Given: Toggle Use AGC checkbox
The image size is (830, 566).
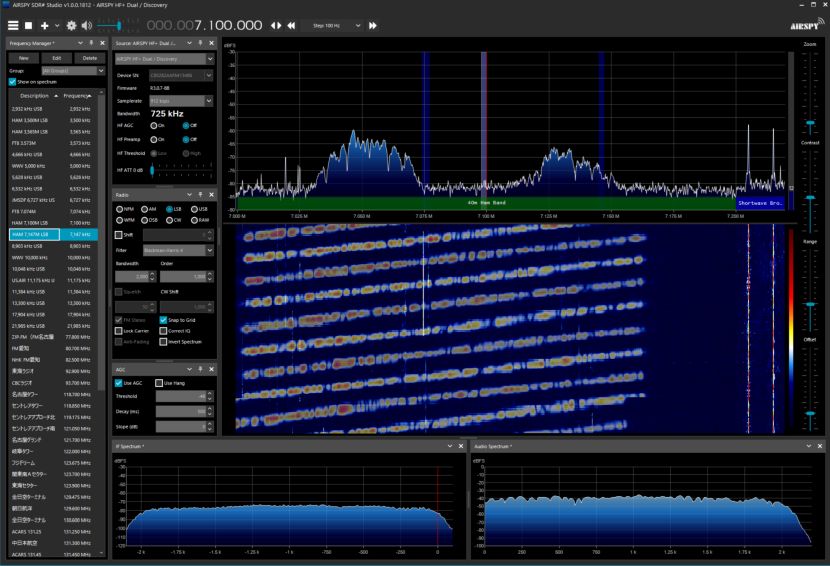Looking at the screenshot, I should pyautogui.click(x=119, y=383).
